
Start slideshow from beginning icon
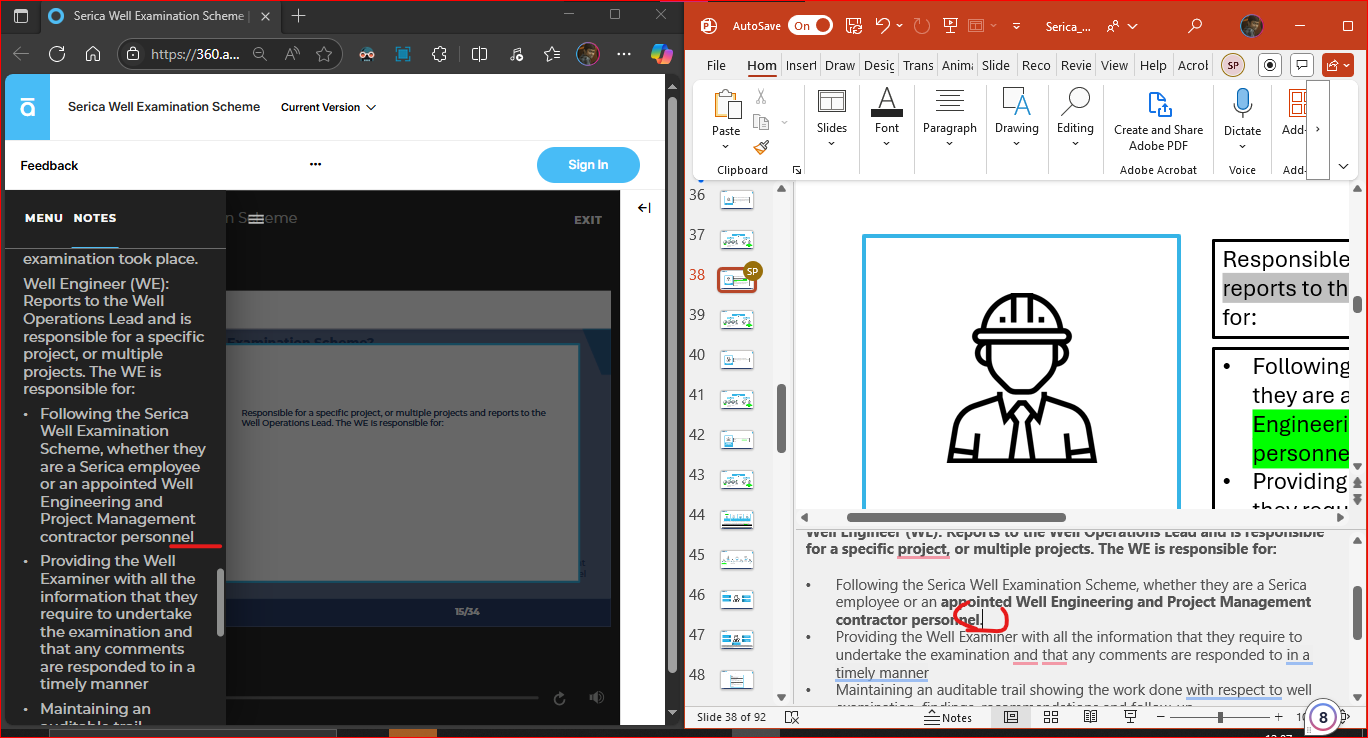949,26
